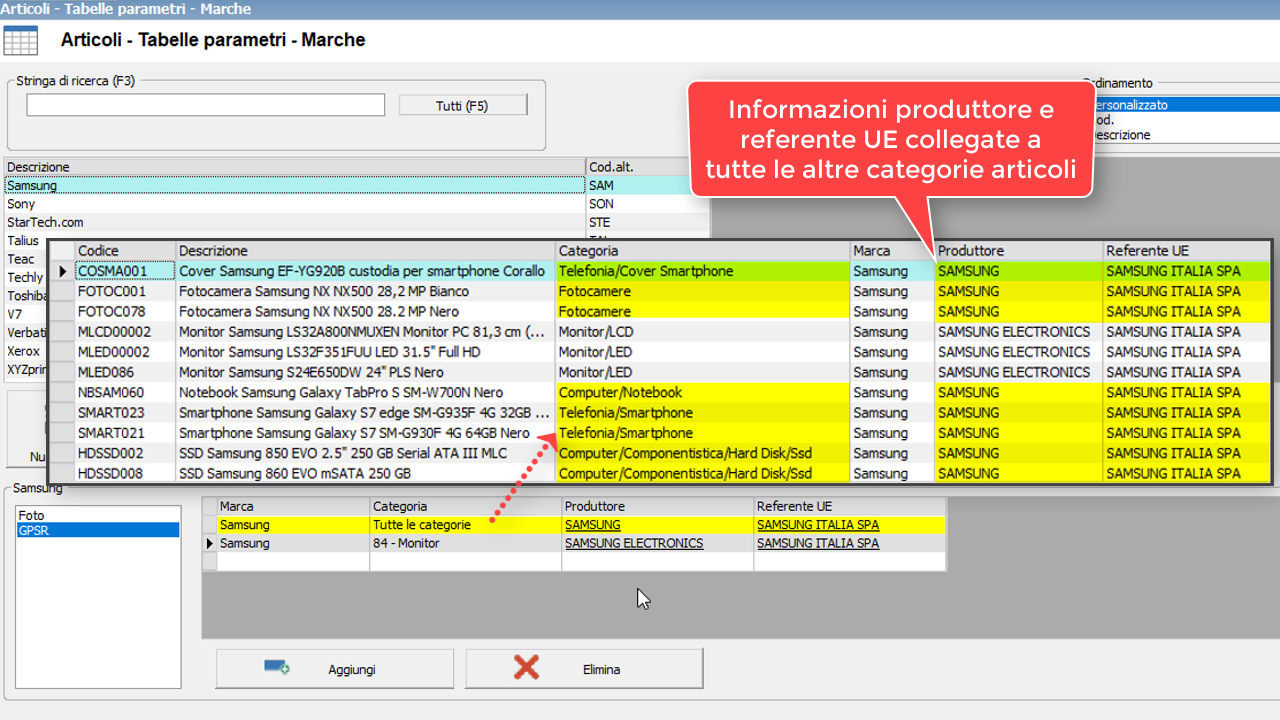Image resolution: width=1280 pixels, height=720 pixels.
Task: Open SAMSUNG ITALIA SPA link in 84 - Monitor row
Action: (x=818, y=543)
